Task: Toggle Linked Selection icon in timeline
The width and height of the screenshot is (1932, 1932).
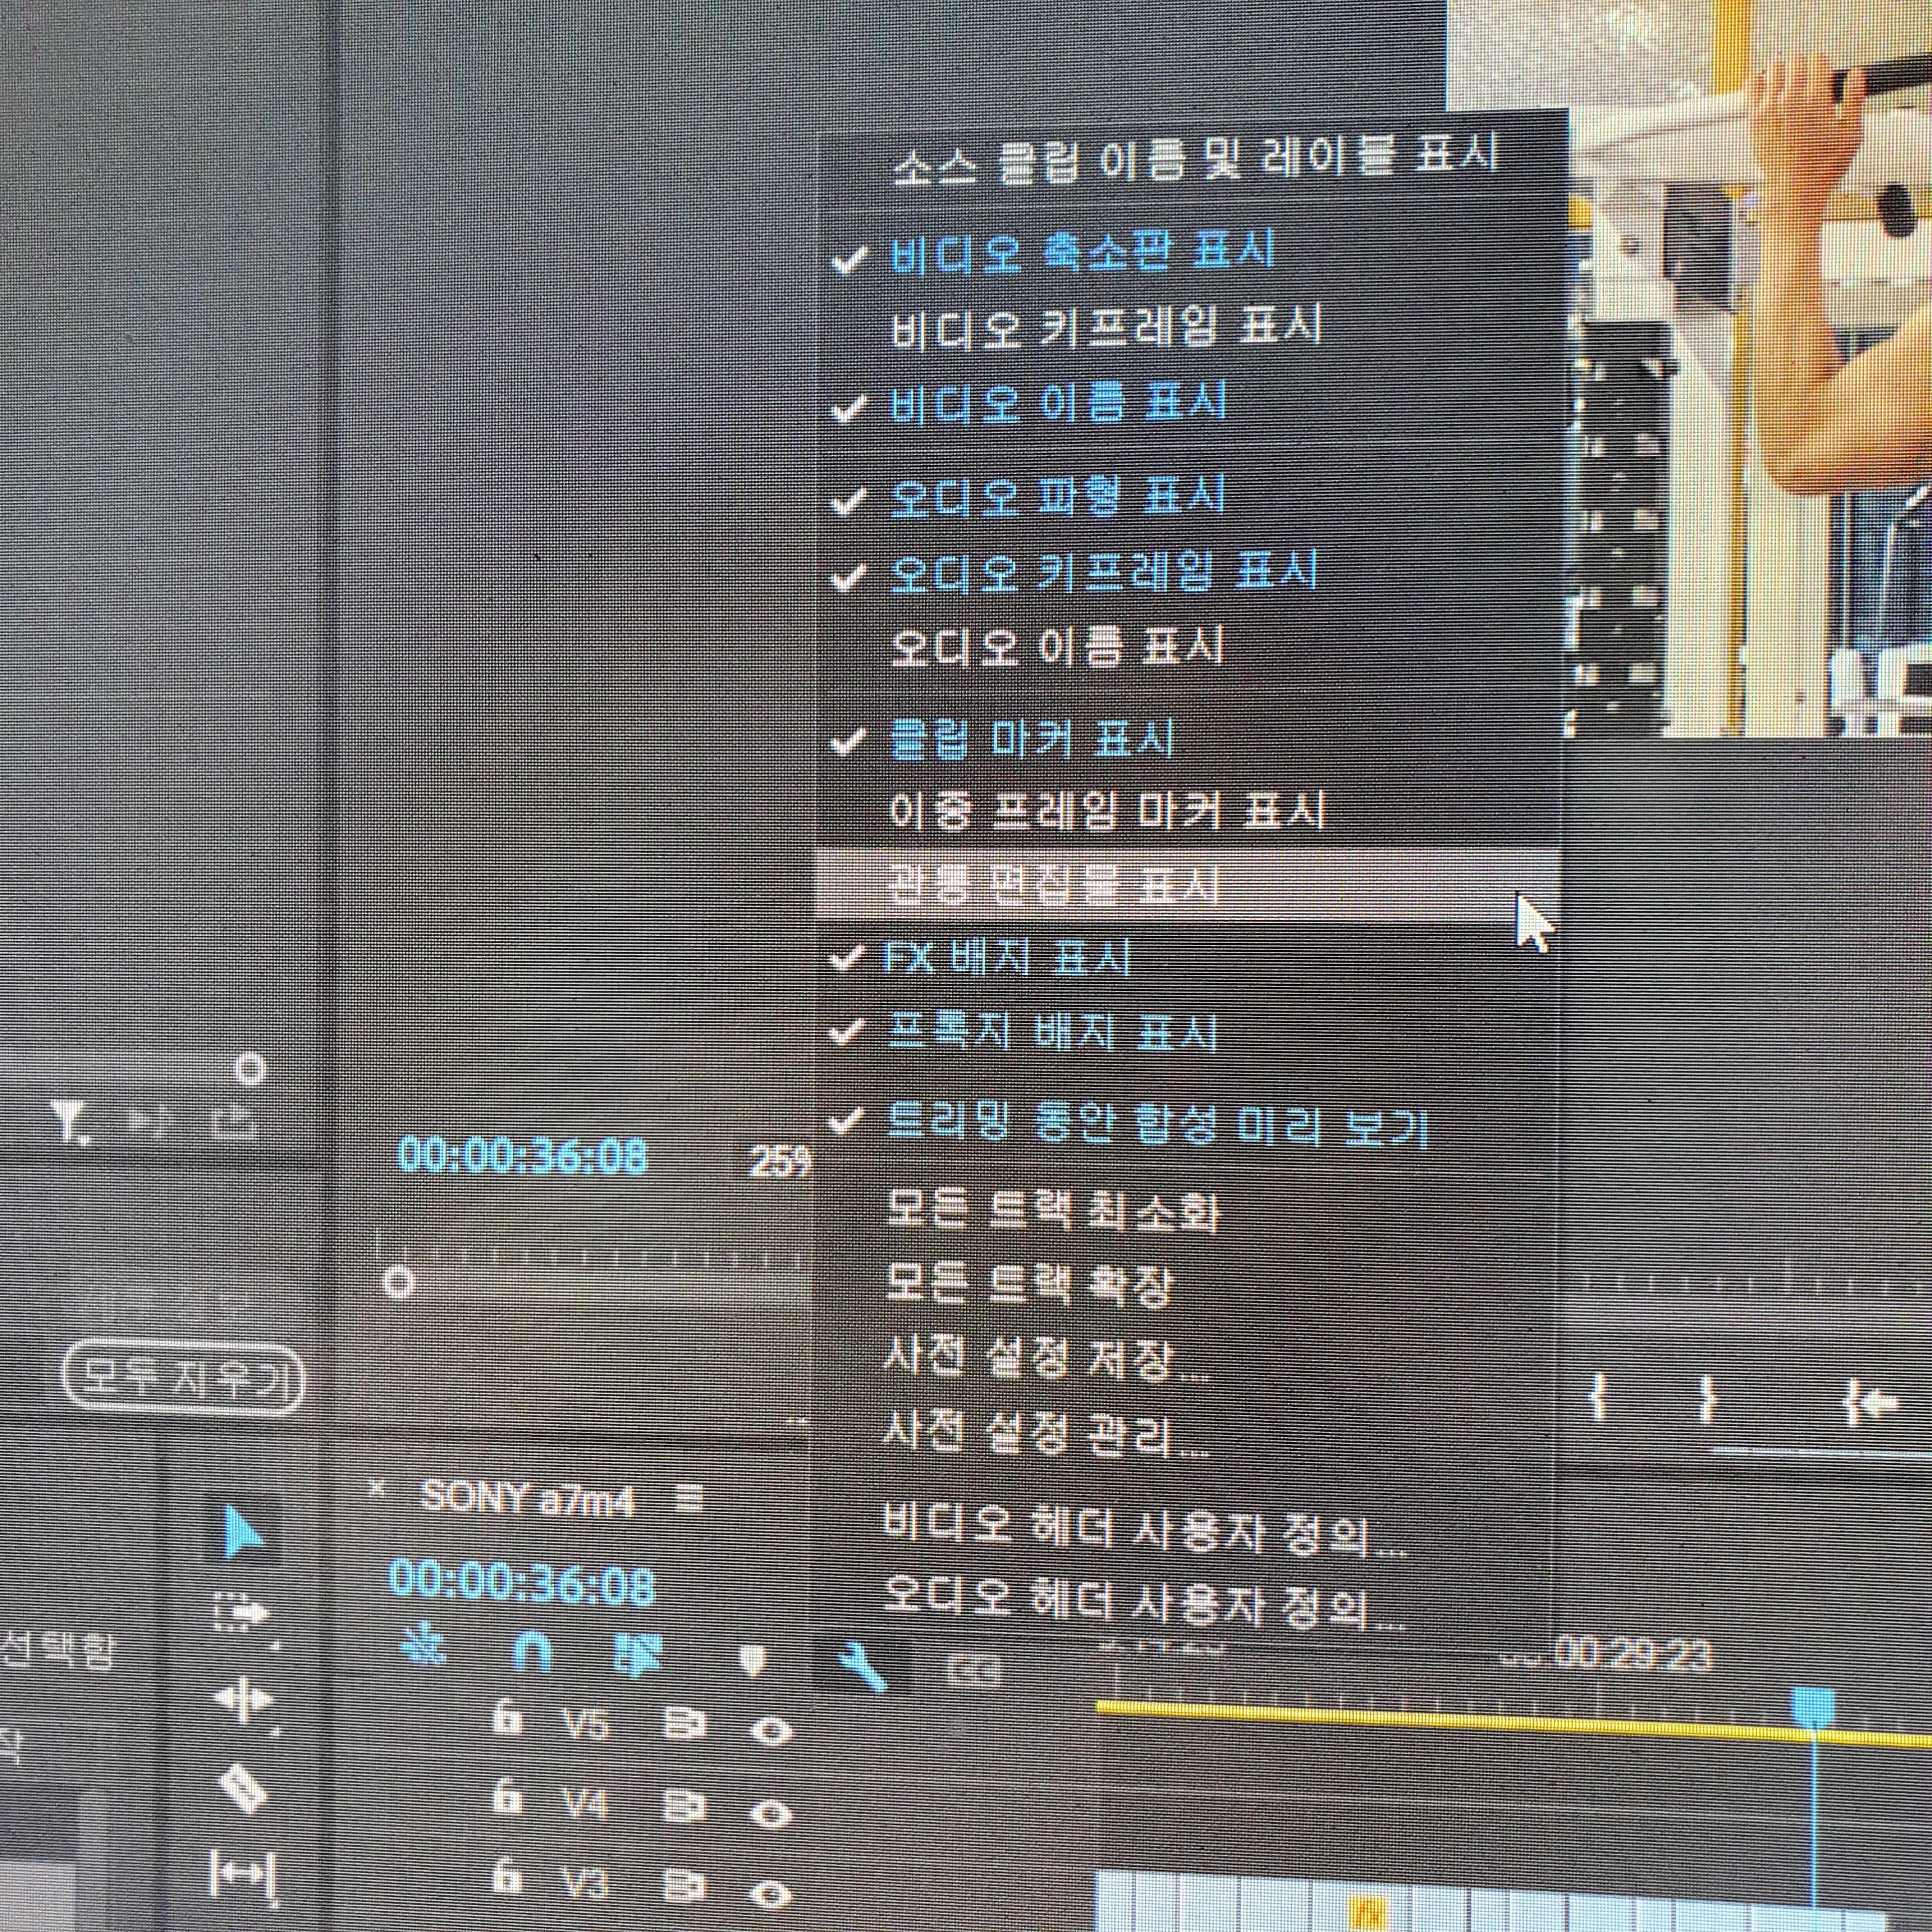Action: [638, 1654]
